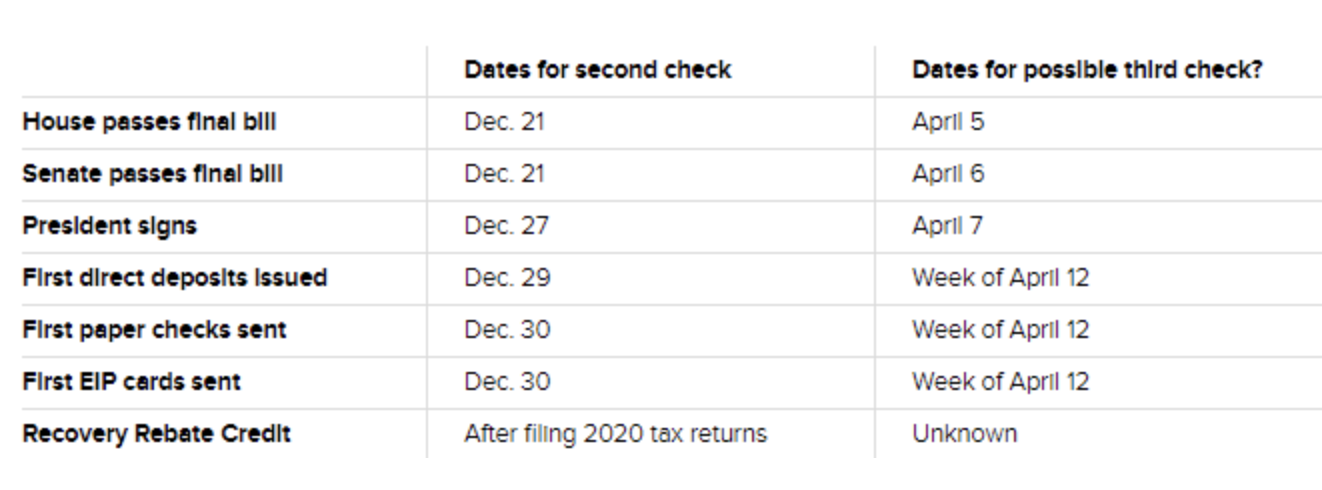Click the 'President signs' row label
This screenshot has width=1322, height=490.
(109, 226)
